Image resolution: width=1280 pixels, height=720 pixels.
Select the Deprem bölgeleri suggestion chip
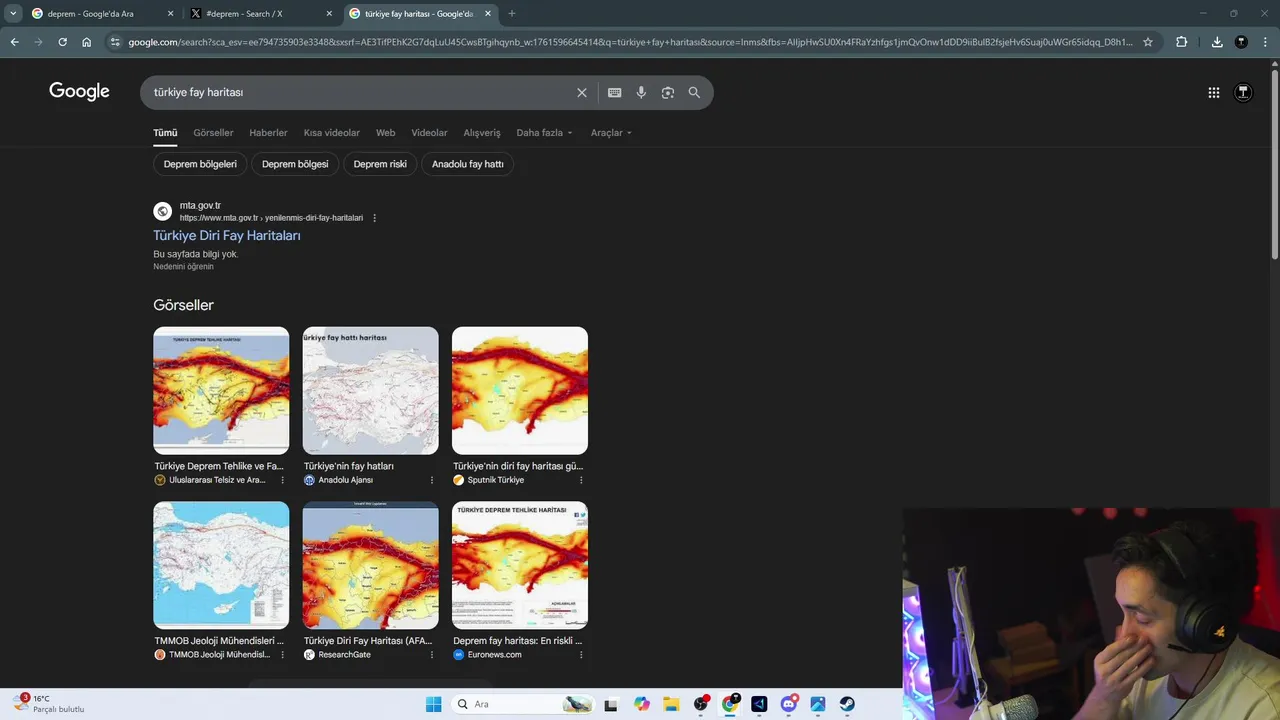click(200, 164)
